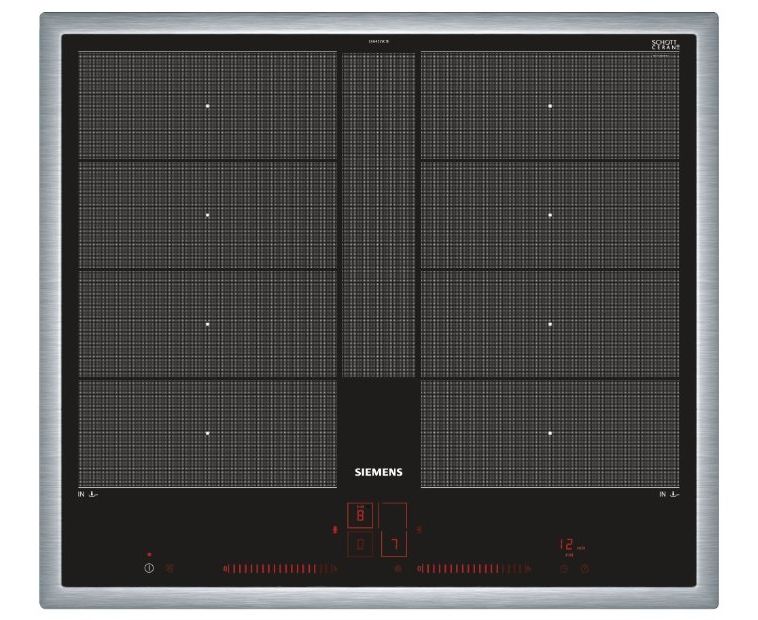Tap the rightmost timer clock icon
758x620 pixels.
point(585,569)
